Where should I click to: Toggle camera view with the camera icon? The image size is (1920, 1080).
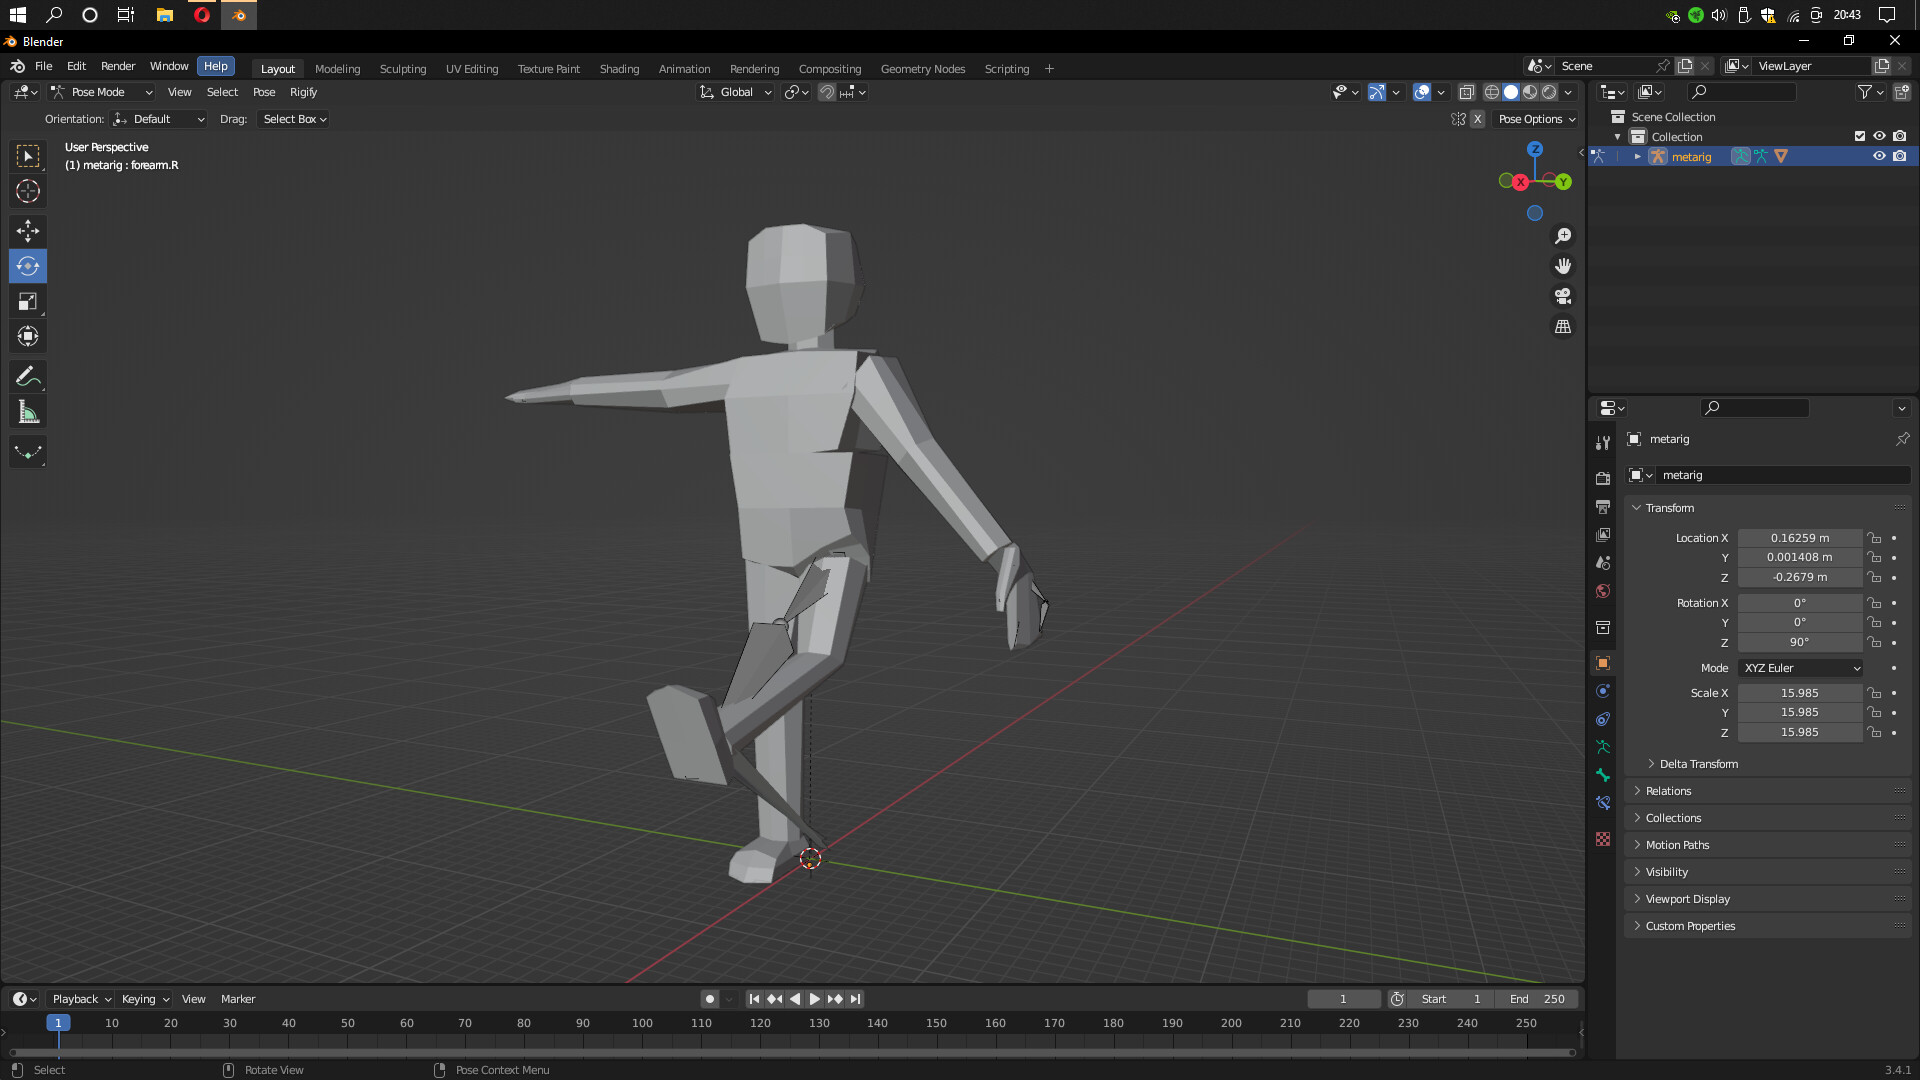coord(1563,296)
